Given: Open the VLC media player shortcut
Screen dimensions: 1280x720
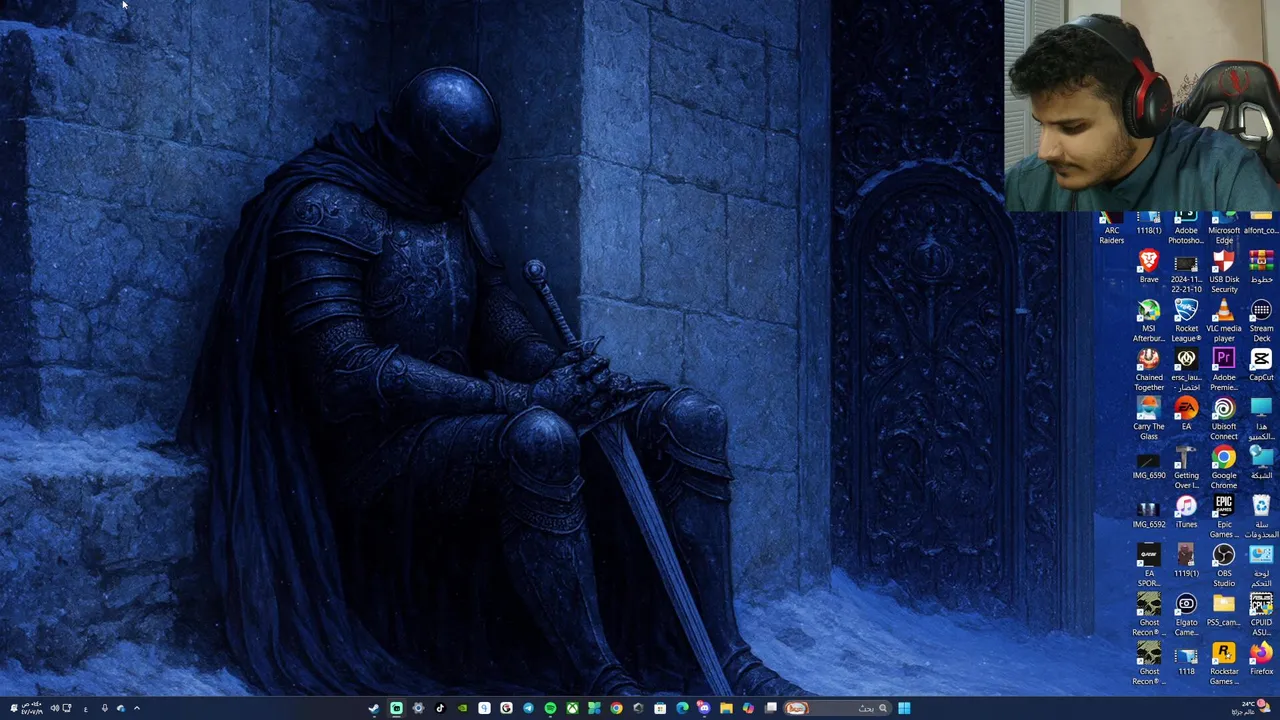Looking at the screenshot, I should (x=1224, y=321).
